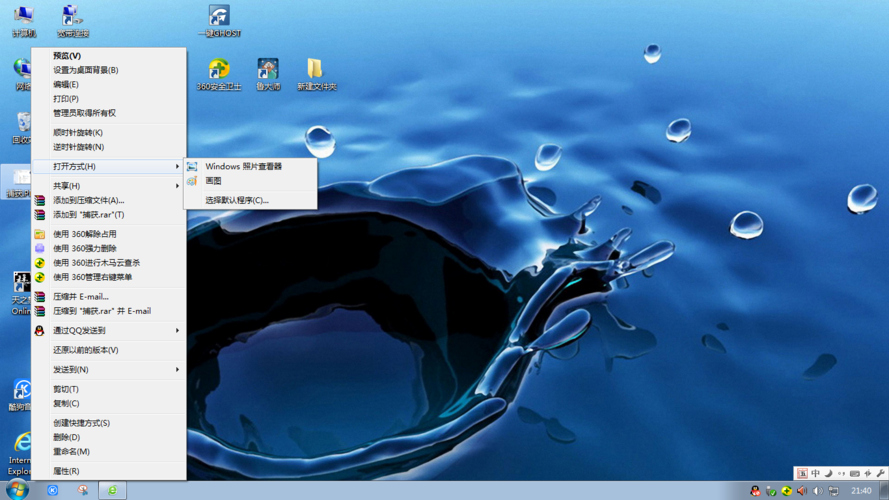Viewport: 889px width, 500px height.
Task: Click the Windows Start orb
Action: 17,490
